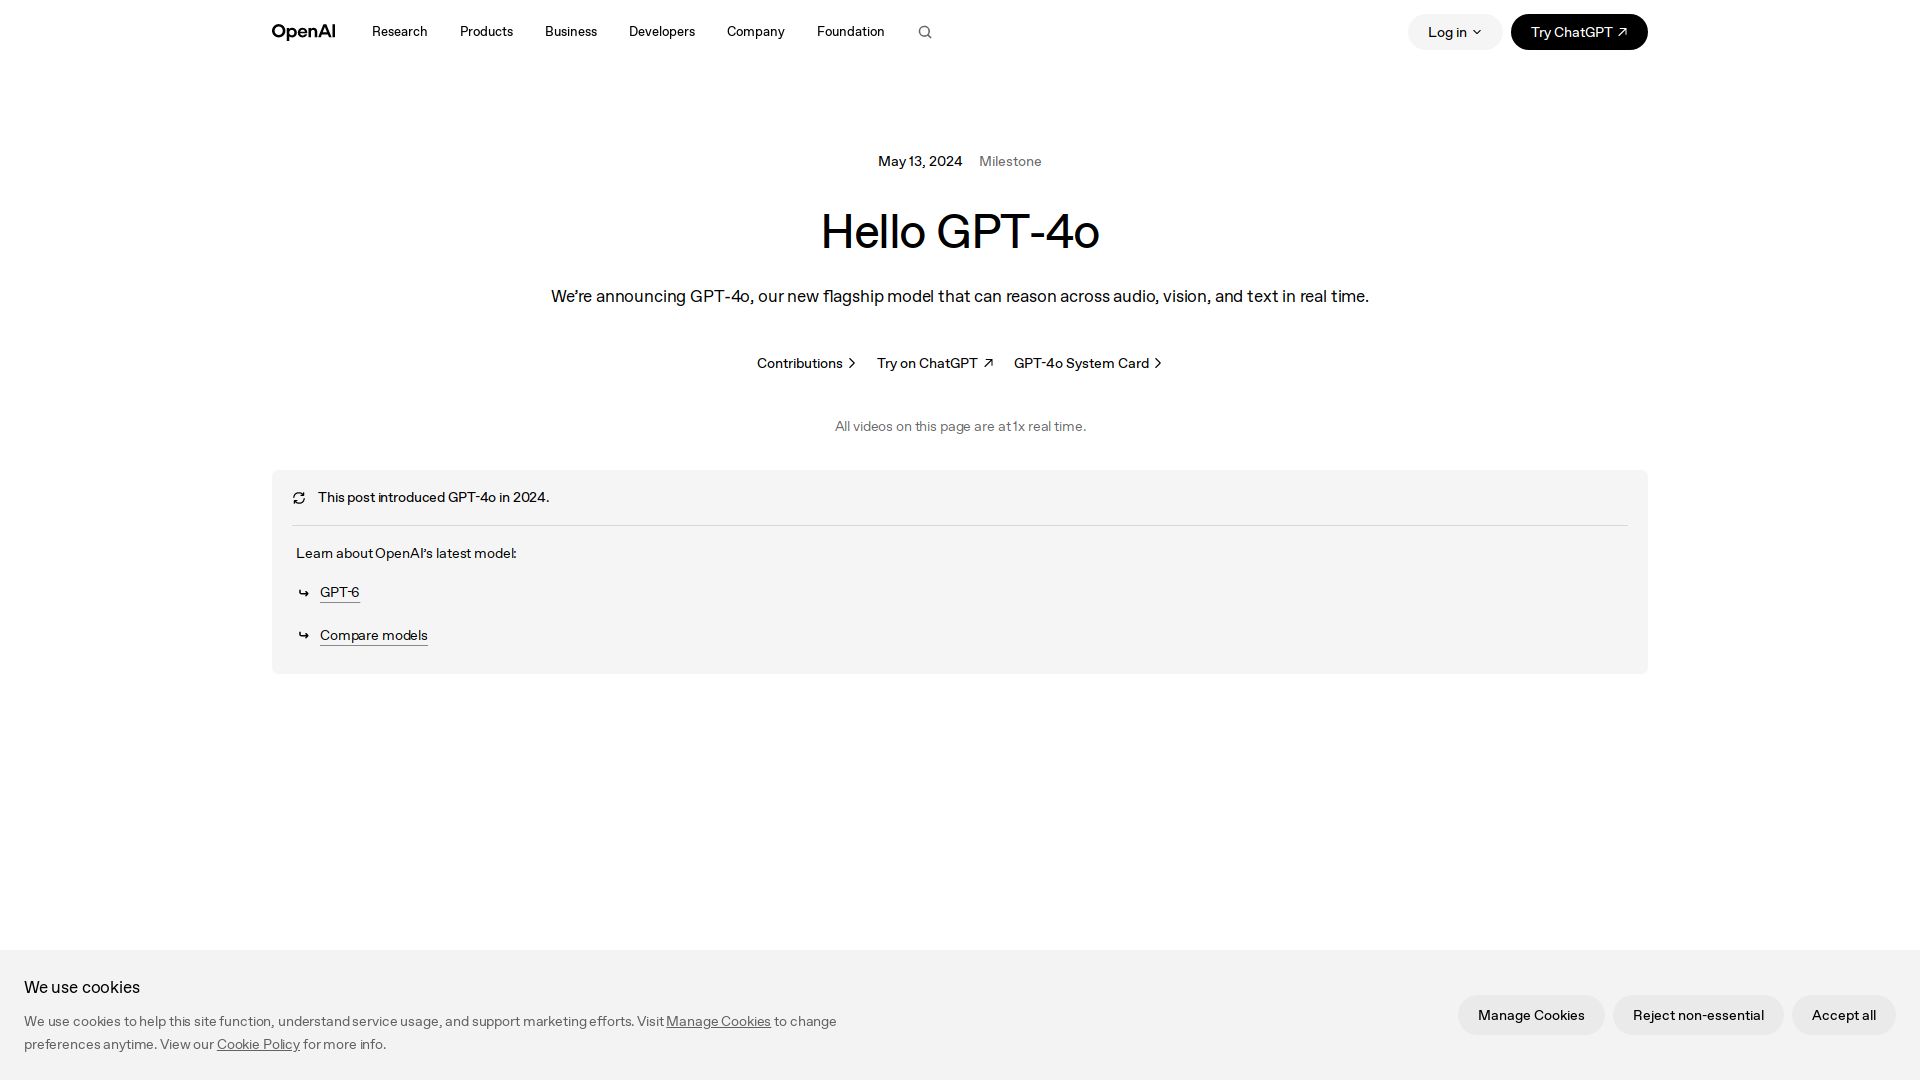Expand the Log in dropdown
Screen dimensions: 1920x1080
[1455, 32]
